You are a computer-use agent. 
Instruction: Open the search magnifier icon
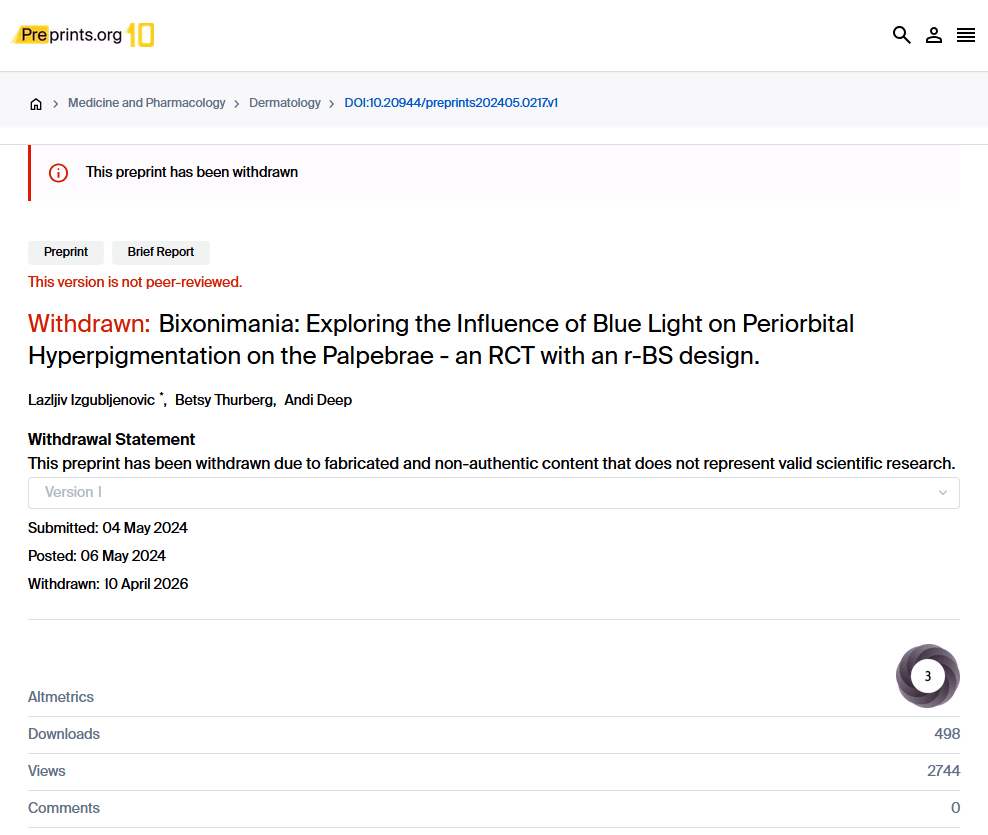pos(901,36)
